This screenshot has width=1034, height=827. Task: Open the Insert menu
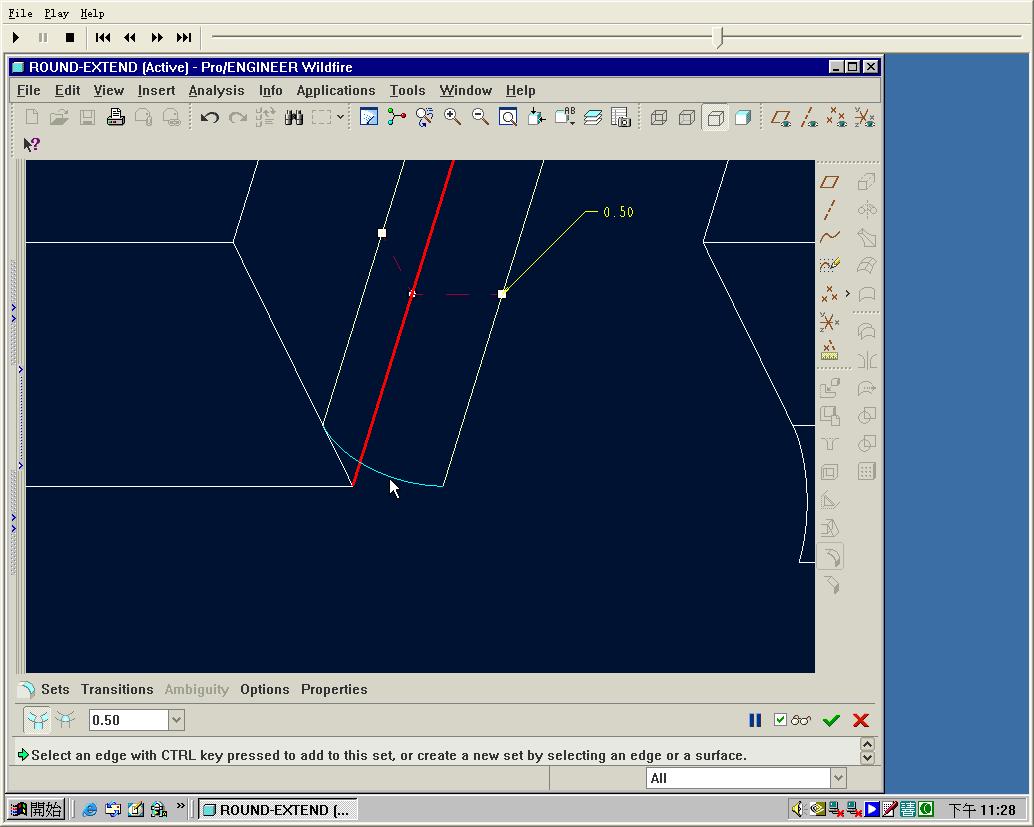click(x=156, y=90)
